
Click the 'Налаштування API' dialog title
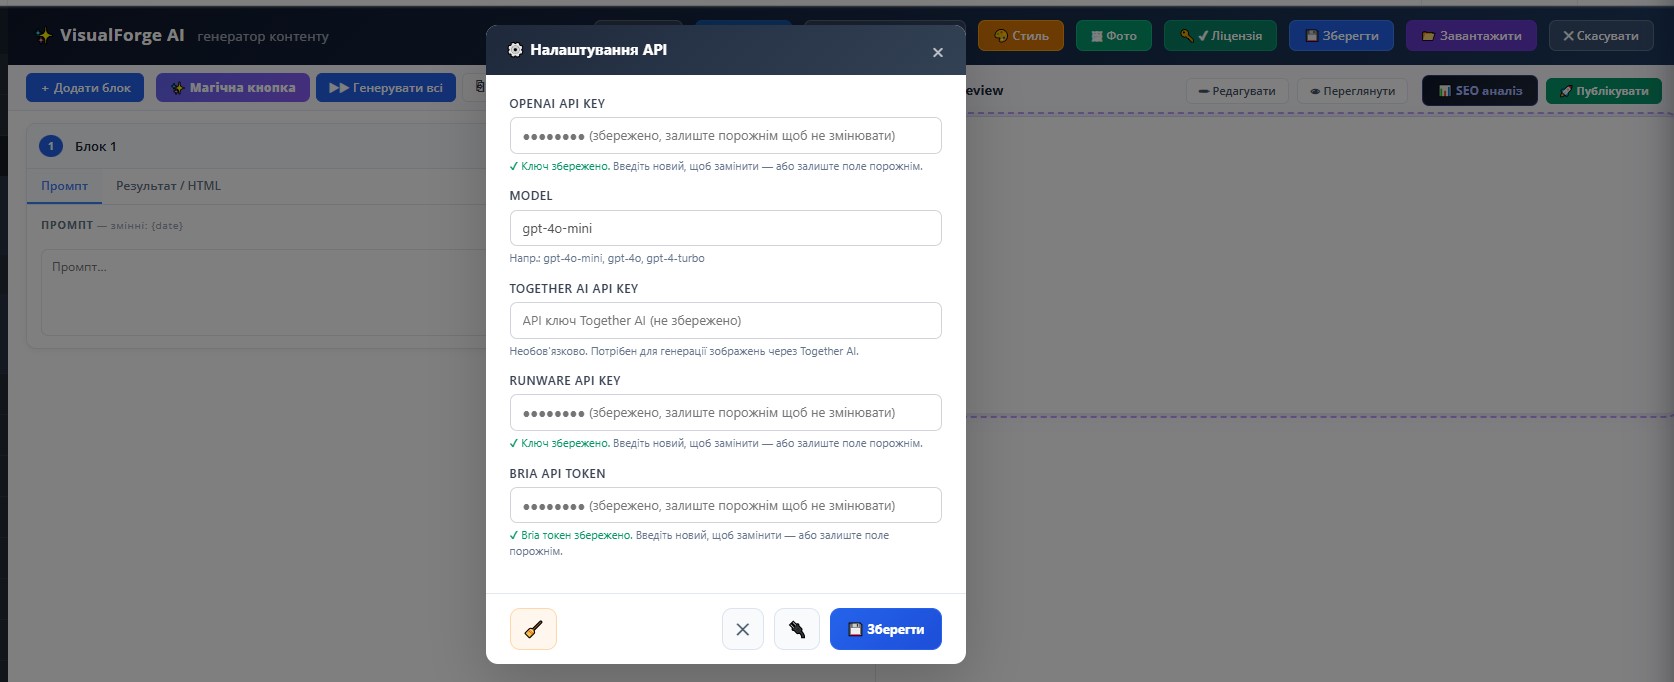coord(598,50)
